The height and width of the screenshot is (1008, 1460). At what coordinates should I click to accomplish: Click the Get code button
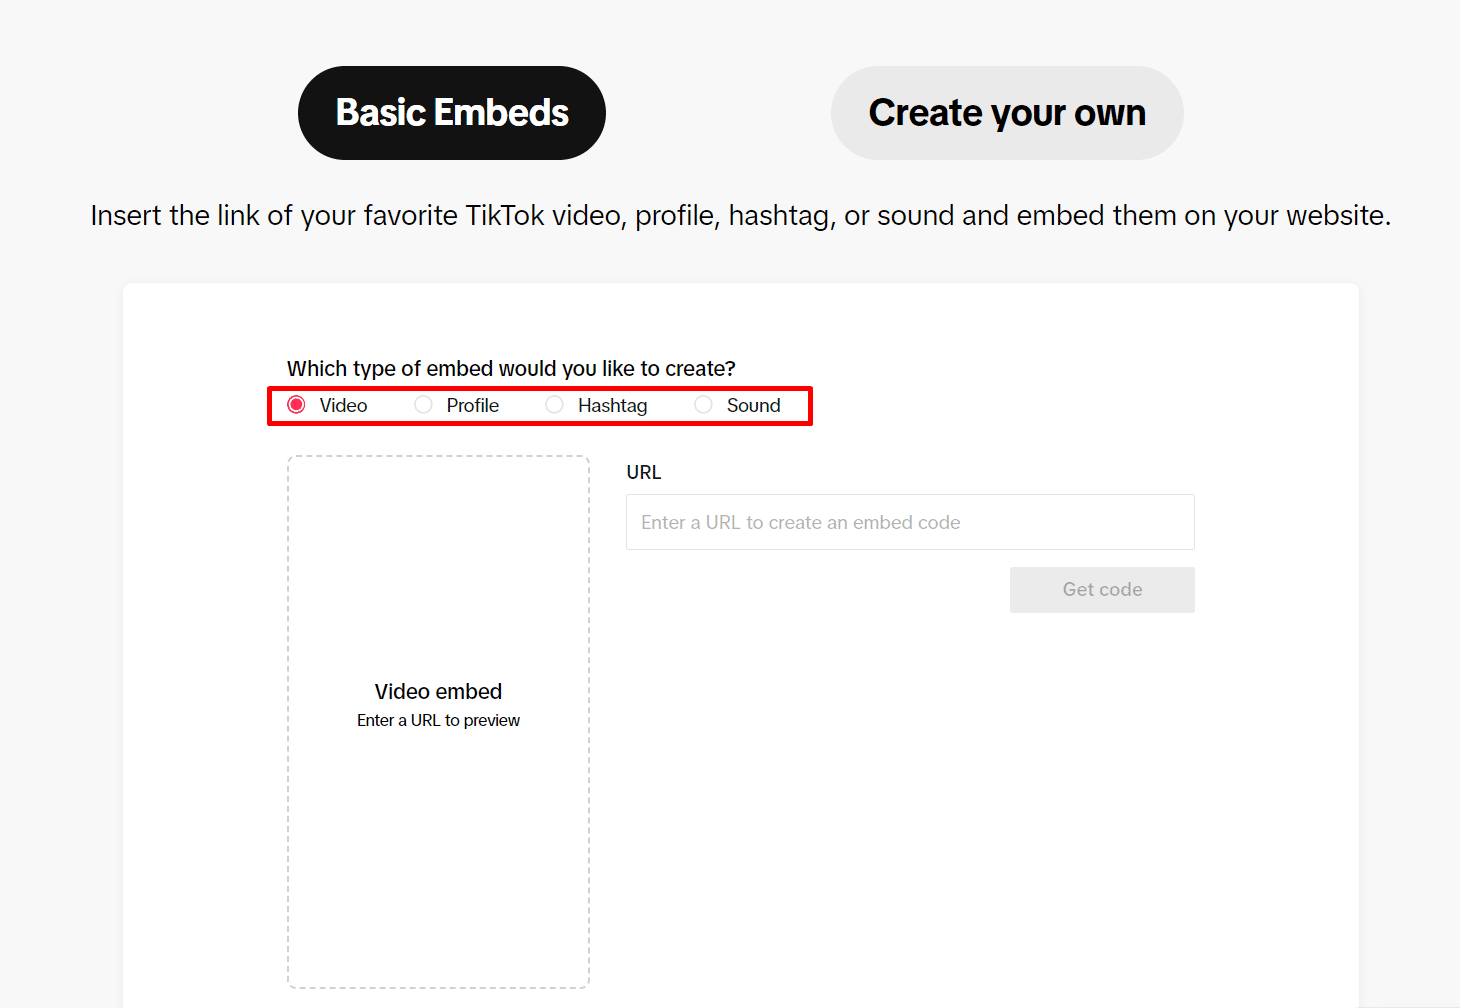[x=1101, y=589]
